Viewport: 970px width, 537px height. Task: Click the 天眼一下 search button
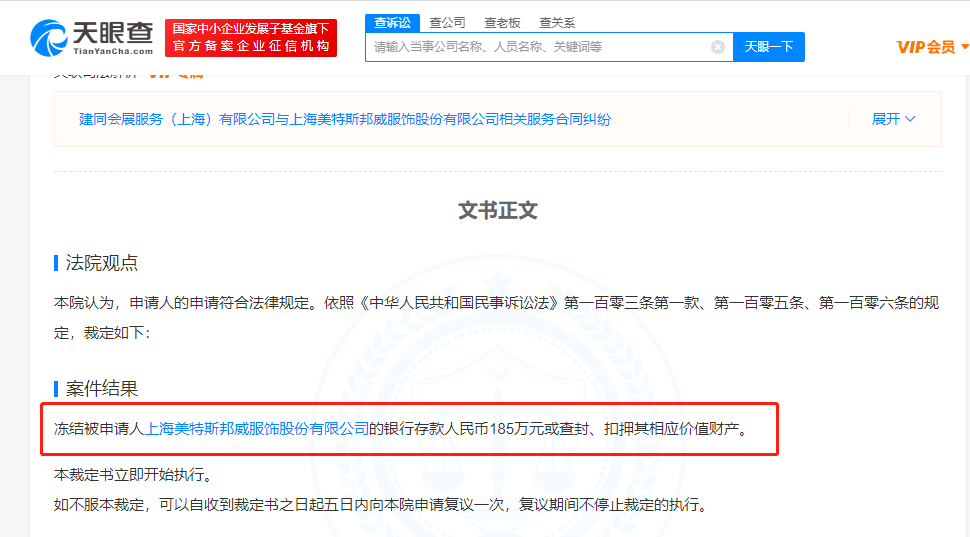[769, 47]
